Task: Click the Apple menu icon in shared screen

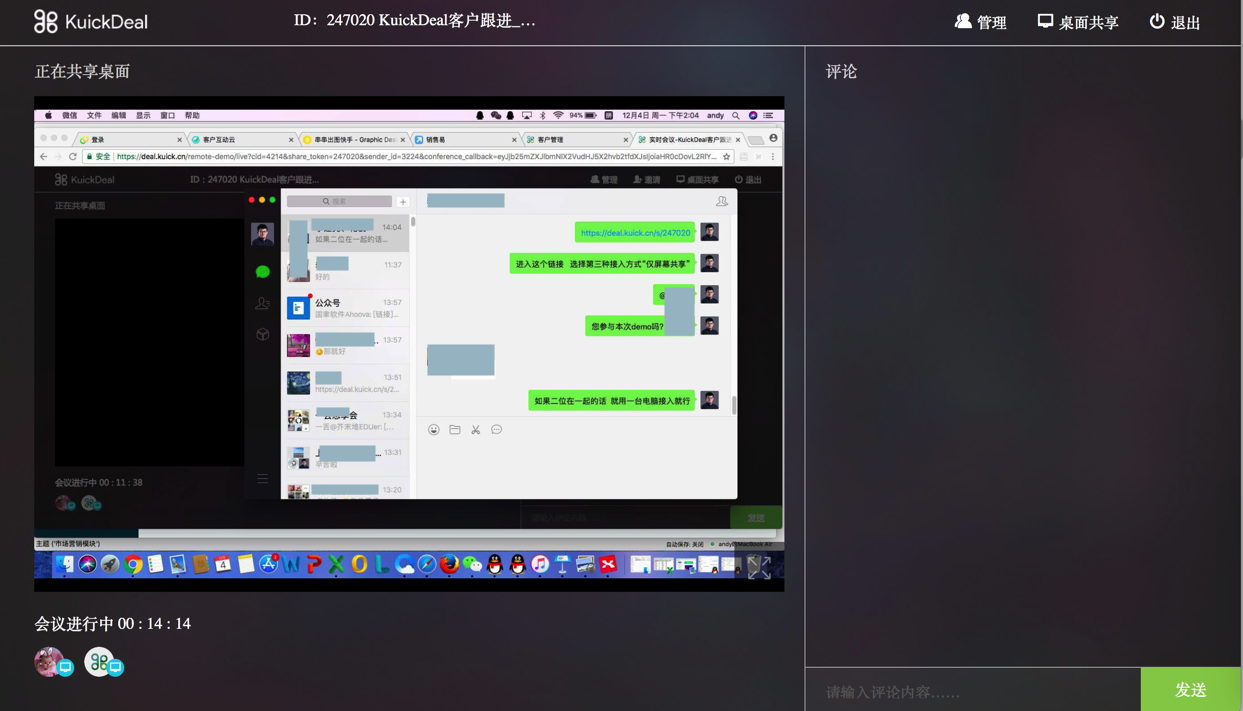Action: 48,115
